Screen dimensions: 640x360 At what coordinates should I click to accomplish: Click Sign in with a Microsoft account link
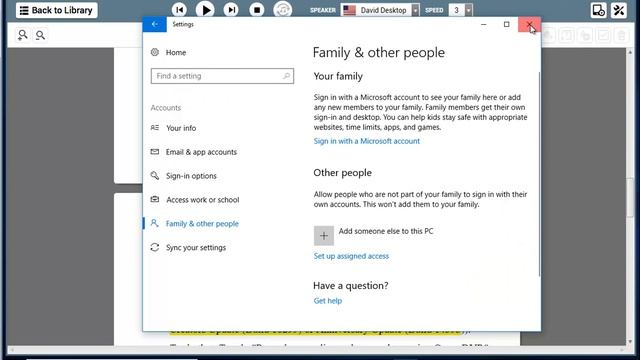(367, 141)
